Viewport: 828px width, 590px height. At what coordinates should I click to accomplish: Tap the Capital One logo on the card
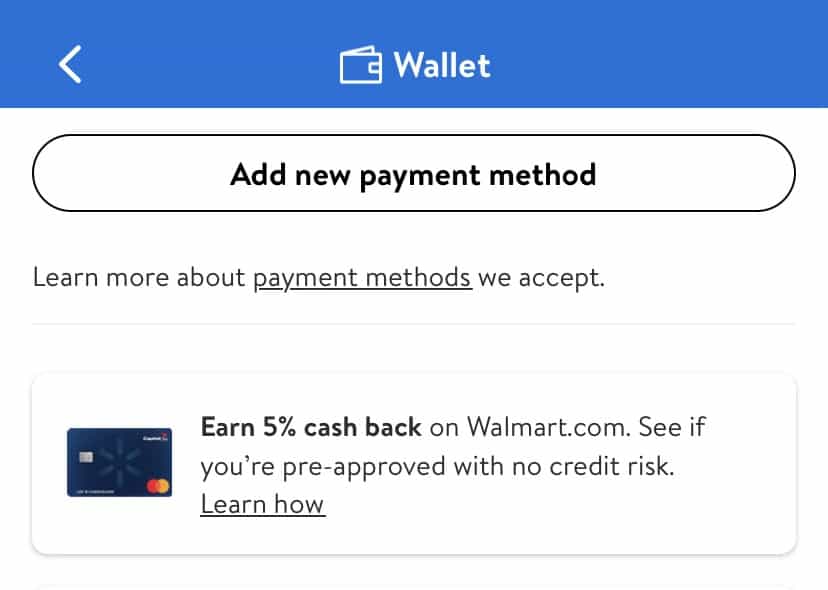coord(155,437)
